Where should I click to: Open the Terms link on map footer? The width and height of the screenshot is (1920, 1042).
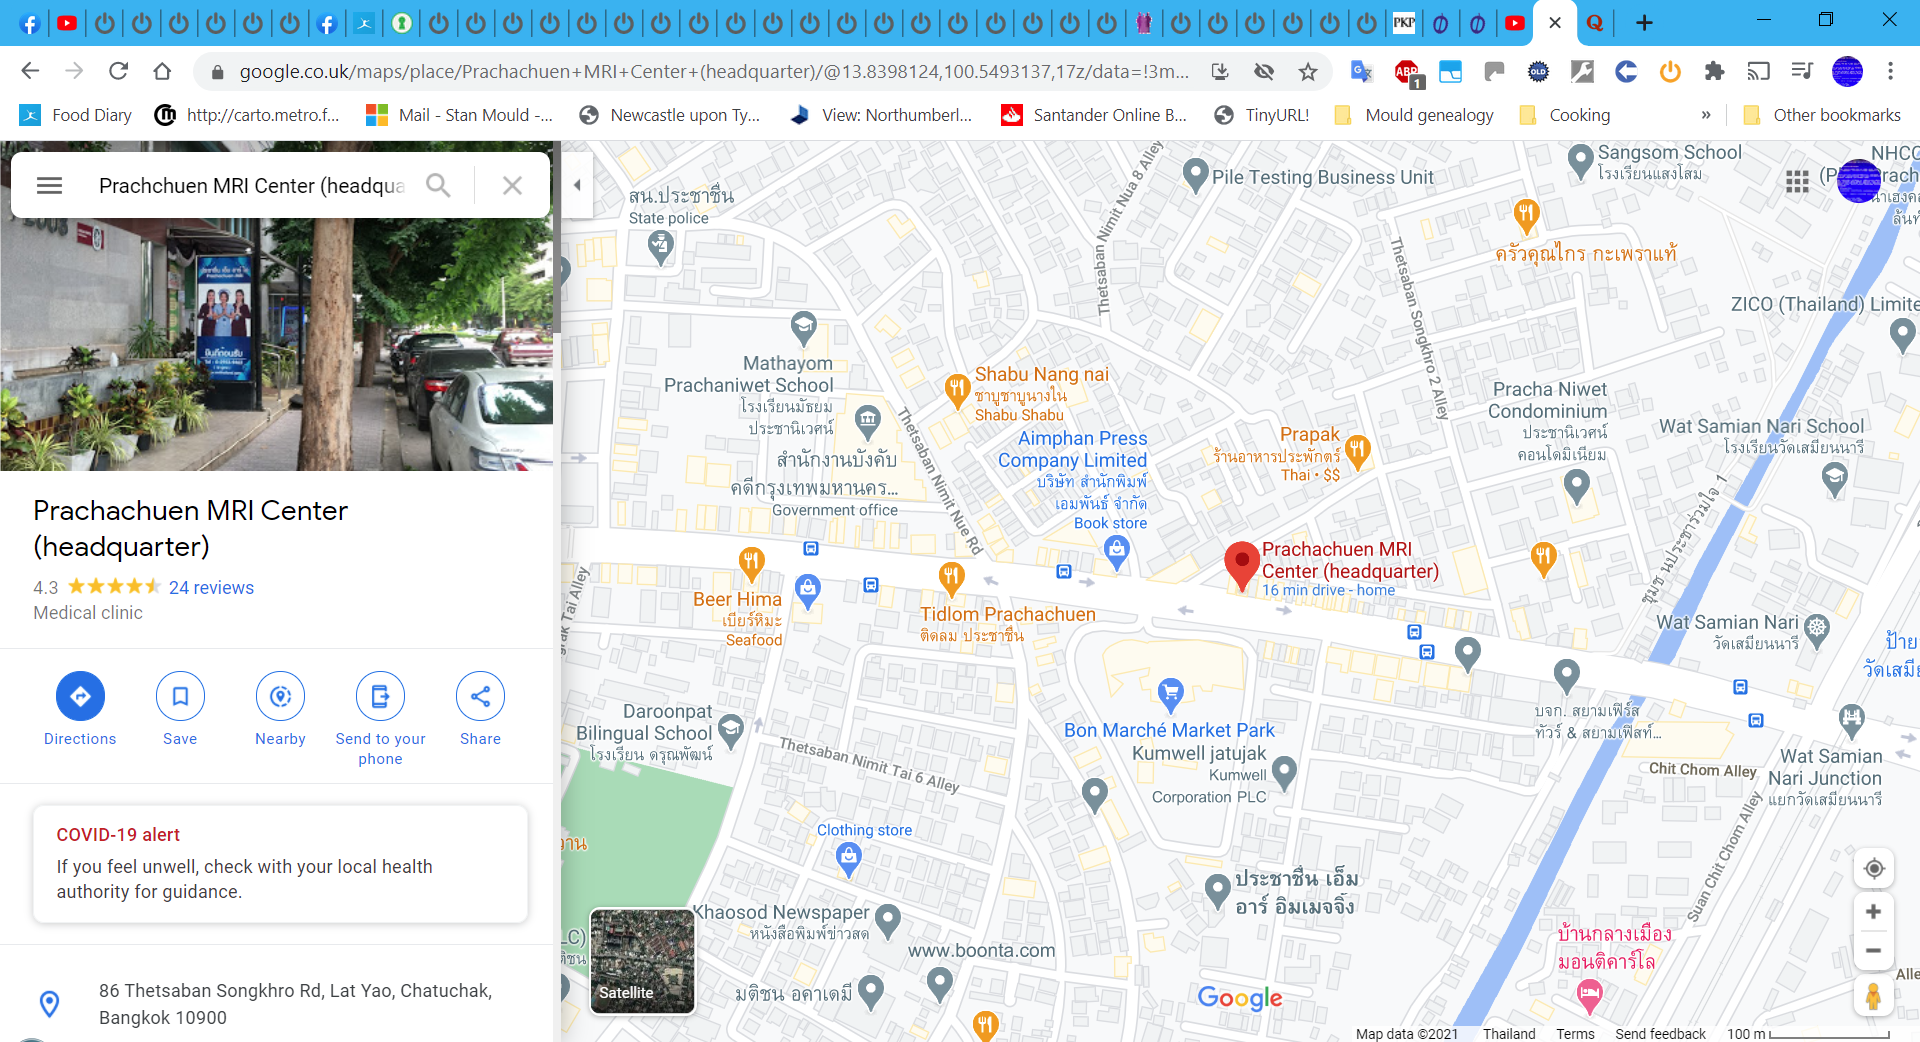(1575, 1034)
